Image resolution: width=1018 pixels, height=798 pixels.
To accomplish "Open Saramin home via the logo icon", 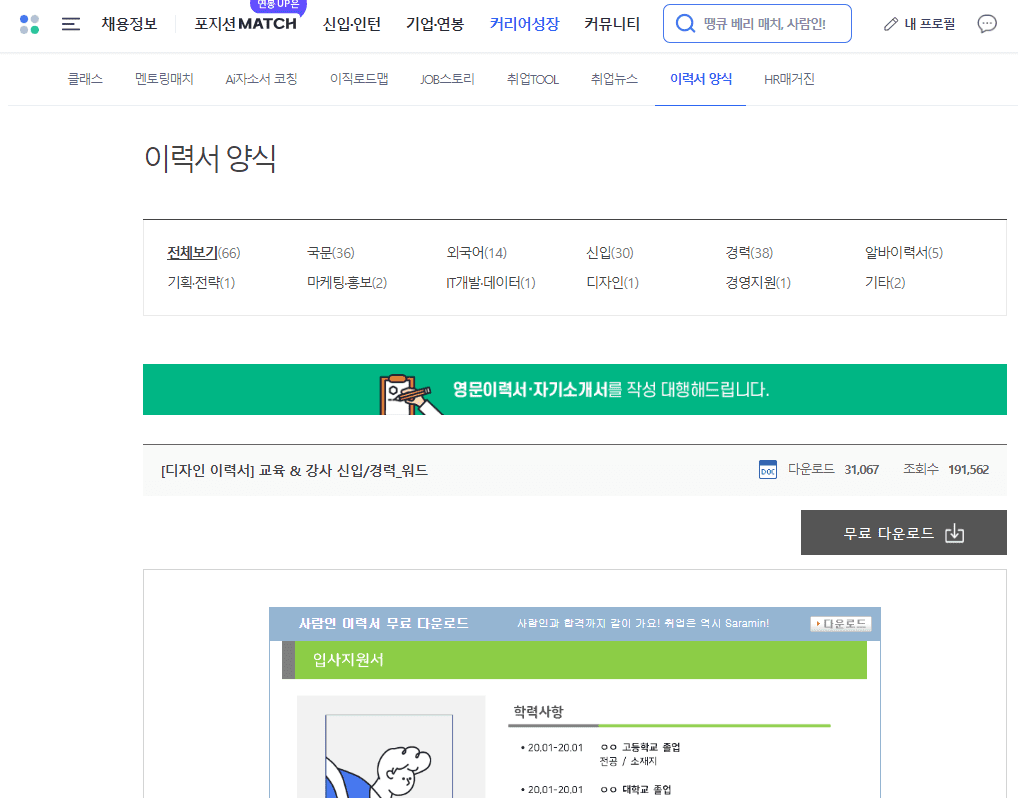I will pos(29,23).
